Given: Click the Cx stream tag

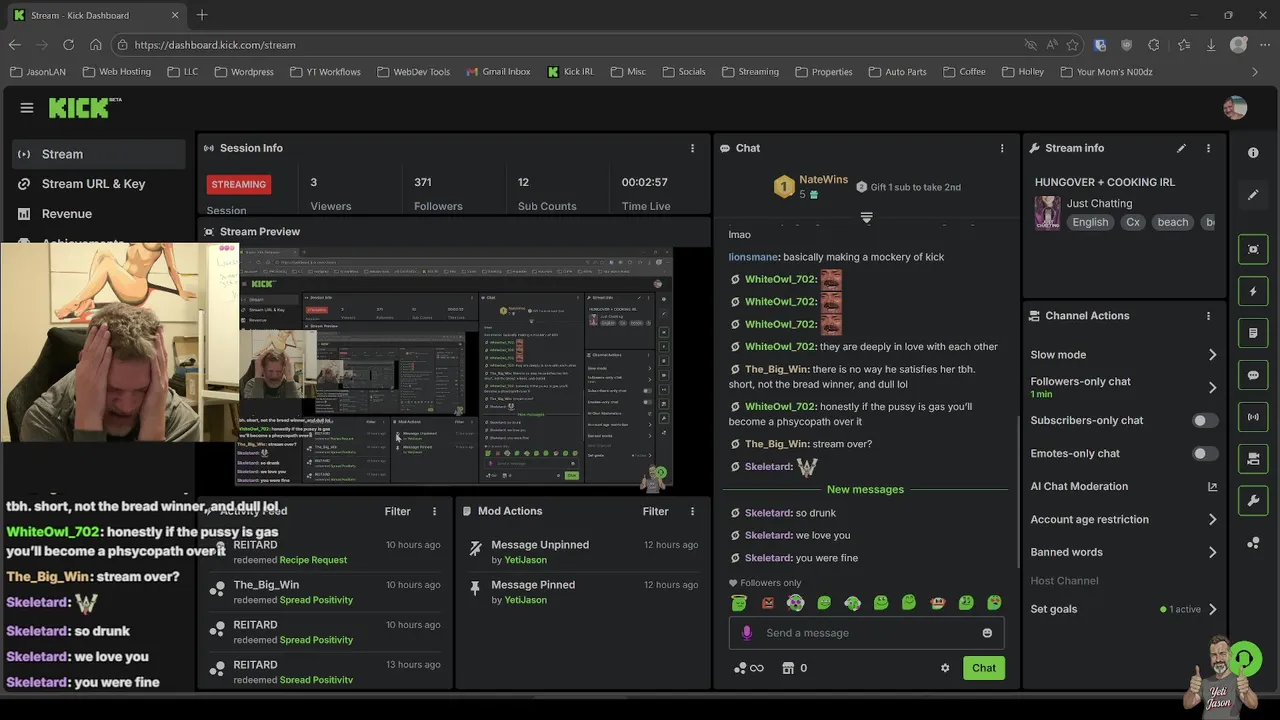Looking at the screenshot, I should [1133, 223].
